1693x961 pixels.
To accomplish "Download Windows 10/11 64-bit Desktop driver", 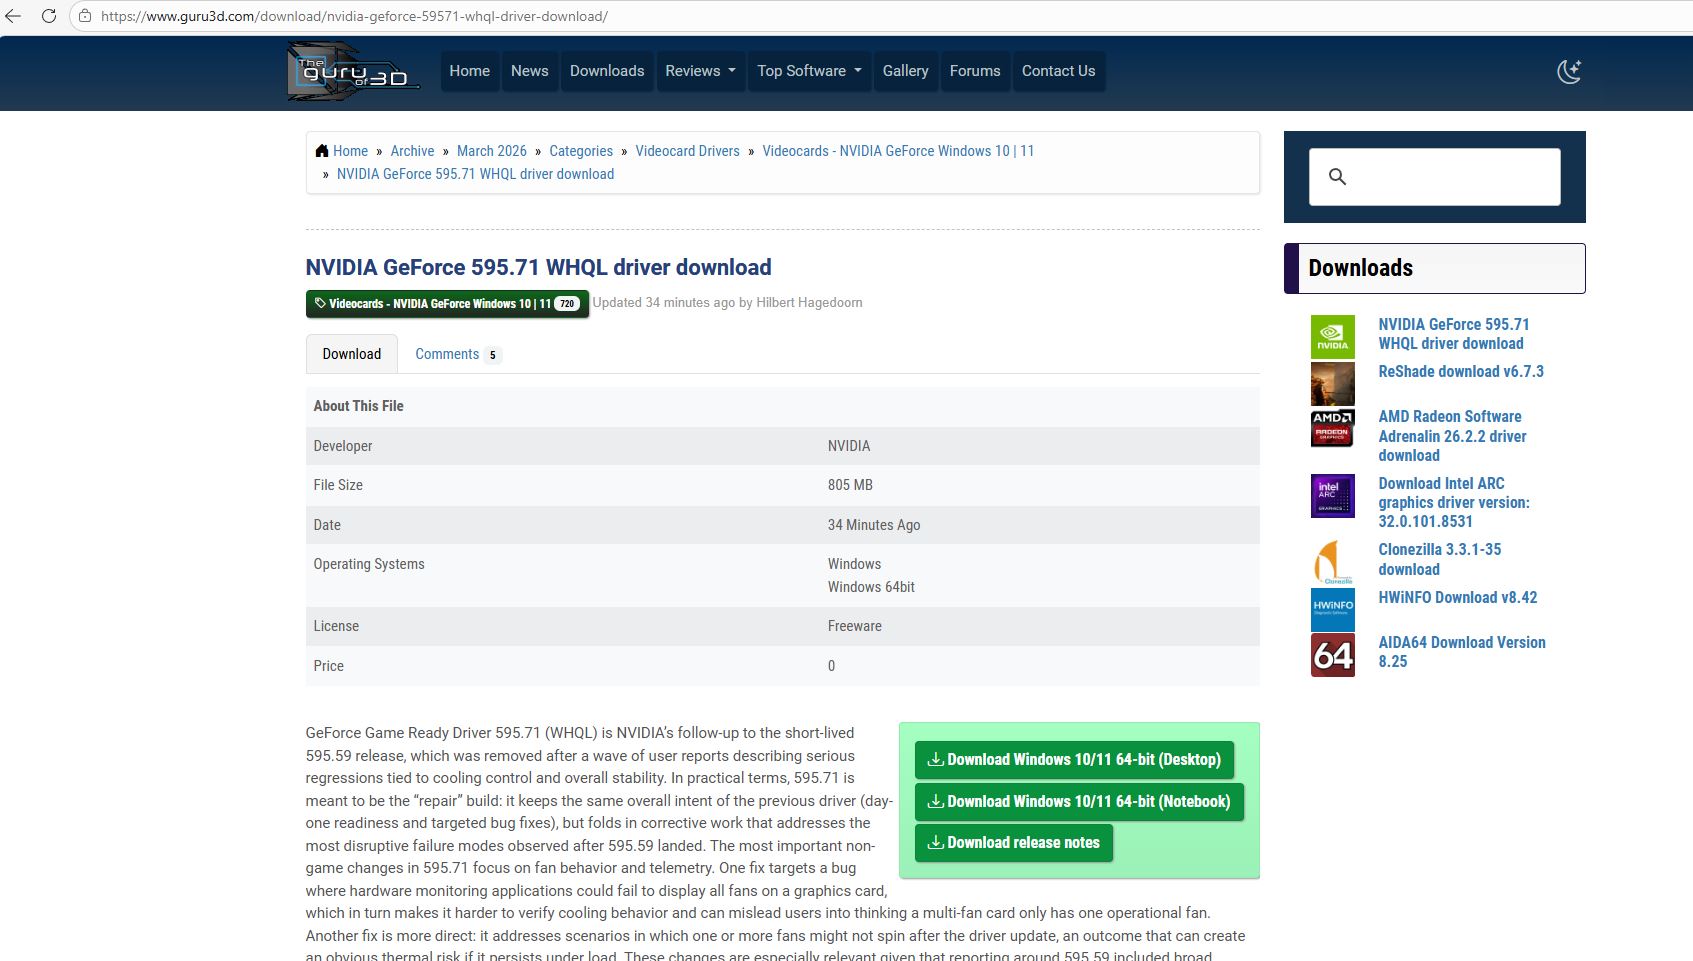I will pos(1074,760).
